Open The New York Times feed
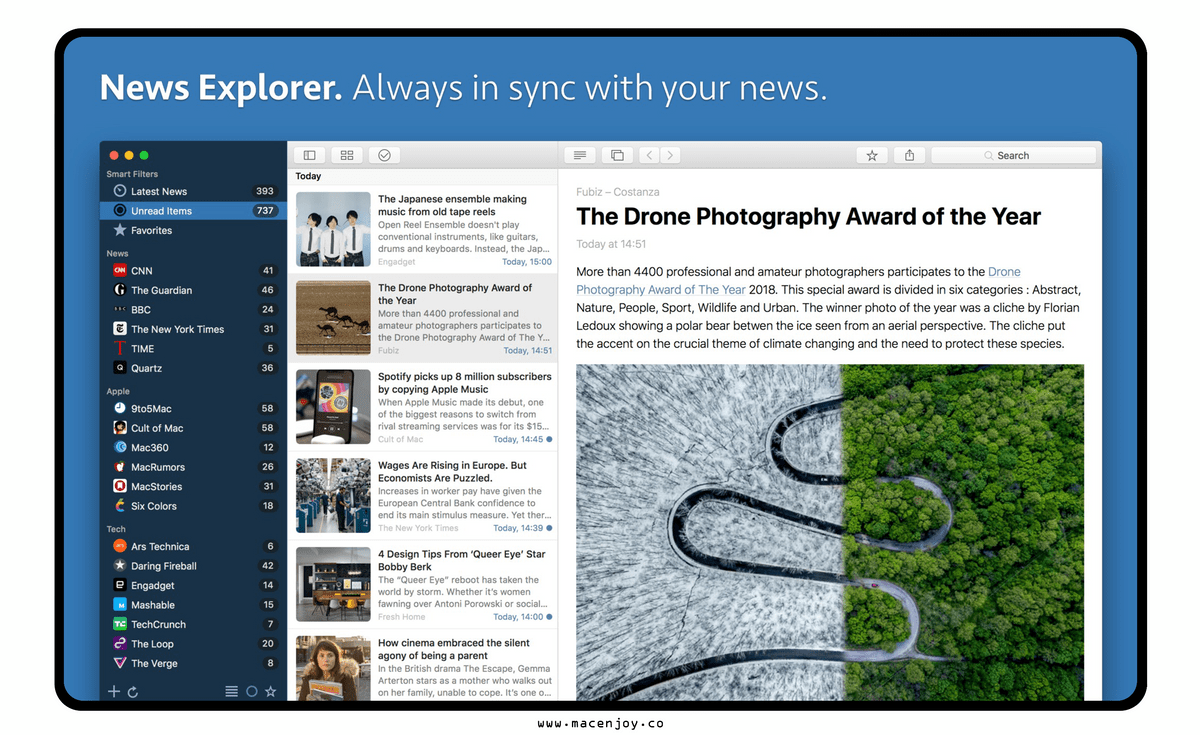The height and width of the screenshot is (735, 1200). point(193,329)
